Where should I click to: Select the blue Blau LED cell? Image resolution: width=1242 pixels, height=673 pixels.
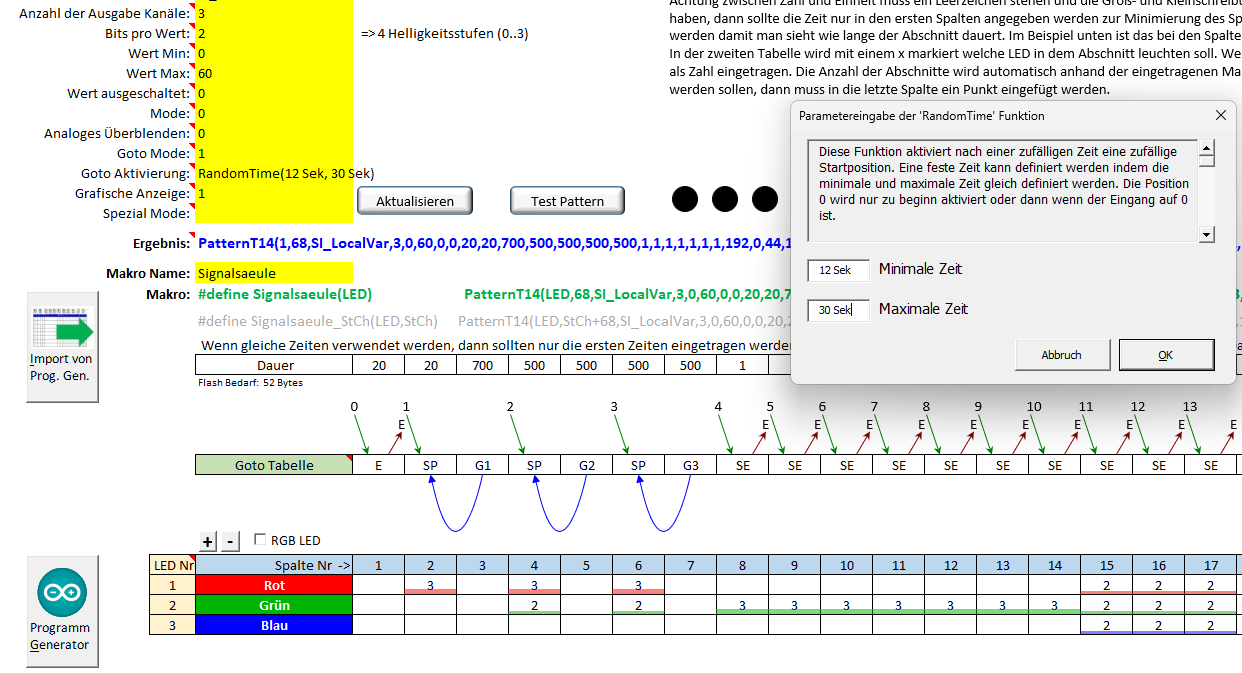coord(274,625)
